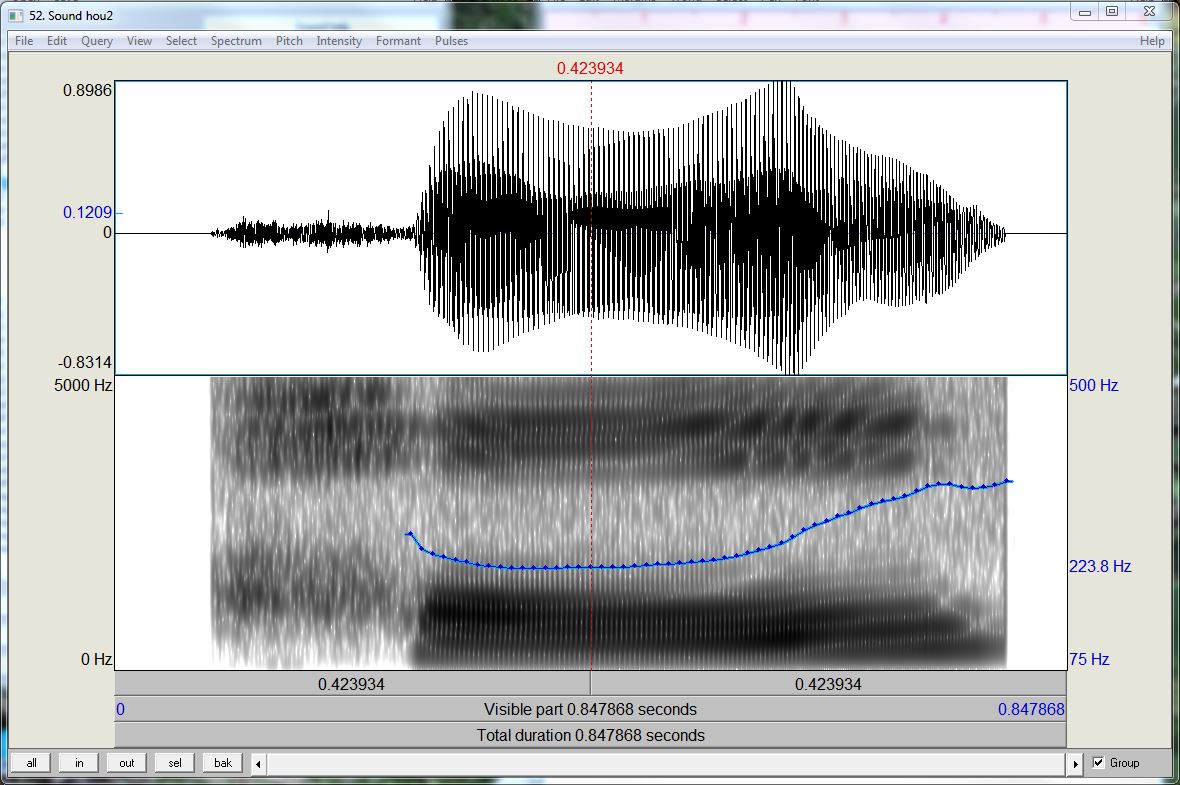This screenshot has height=785, width=1180.
Task: Open the Formant menu
Action: (x=398, y=41)
